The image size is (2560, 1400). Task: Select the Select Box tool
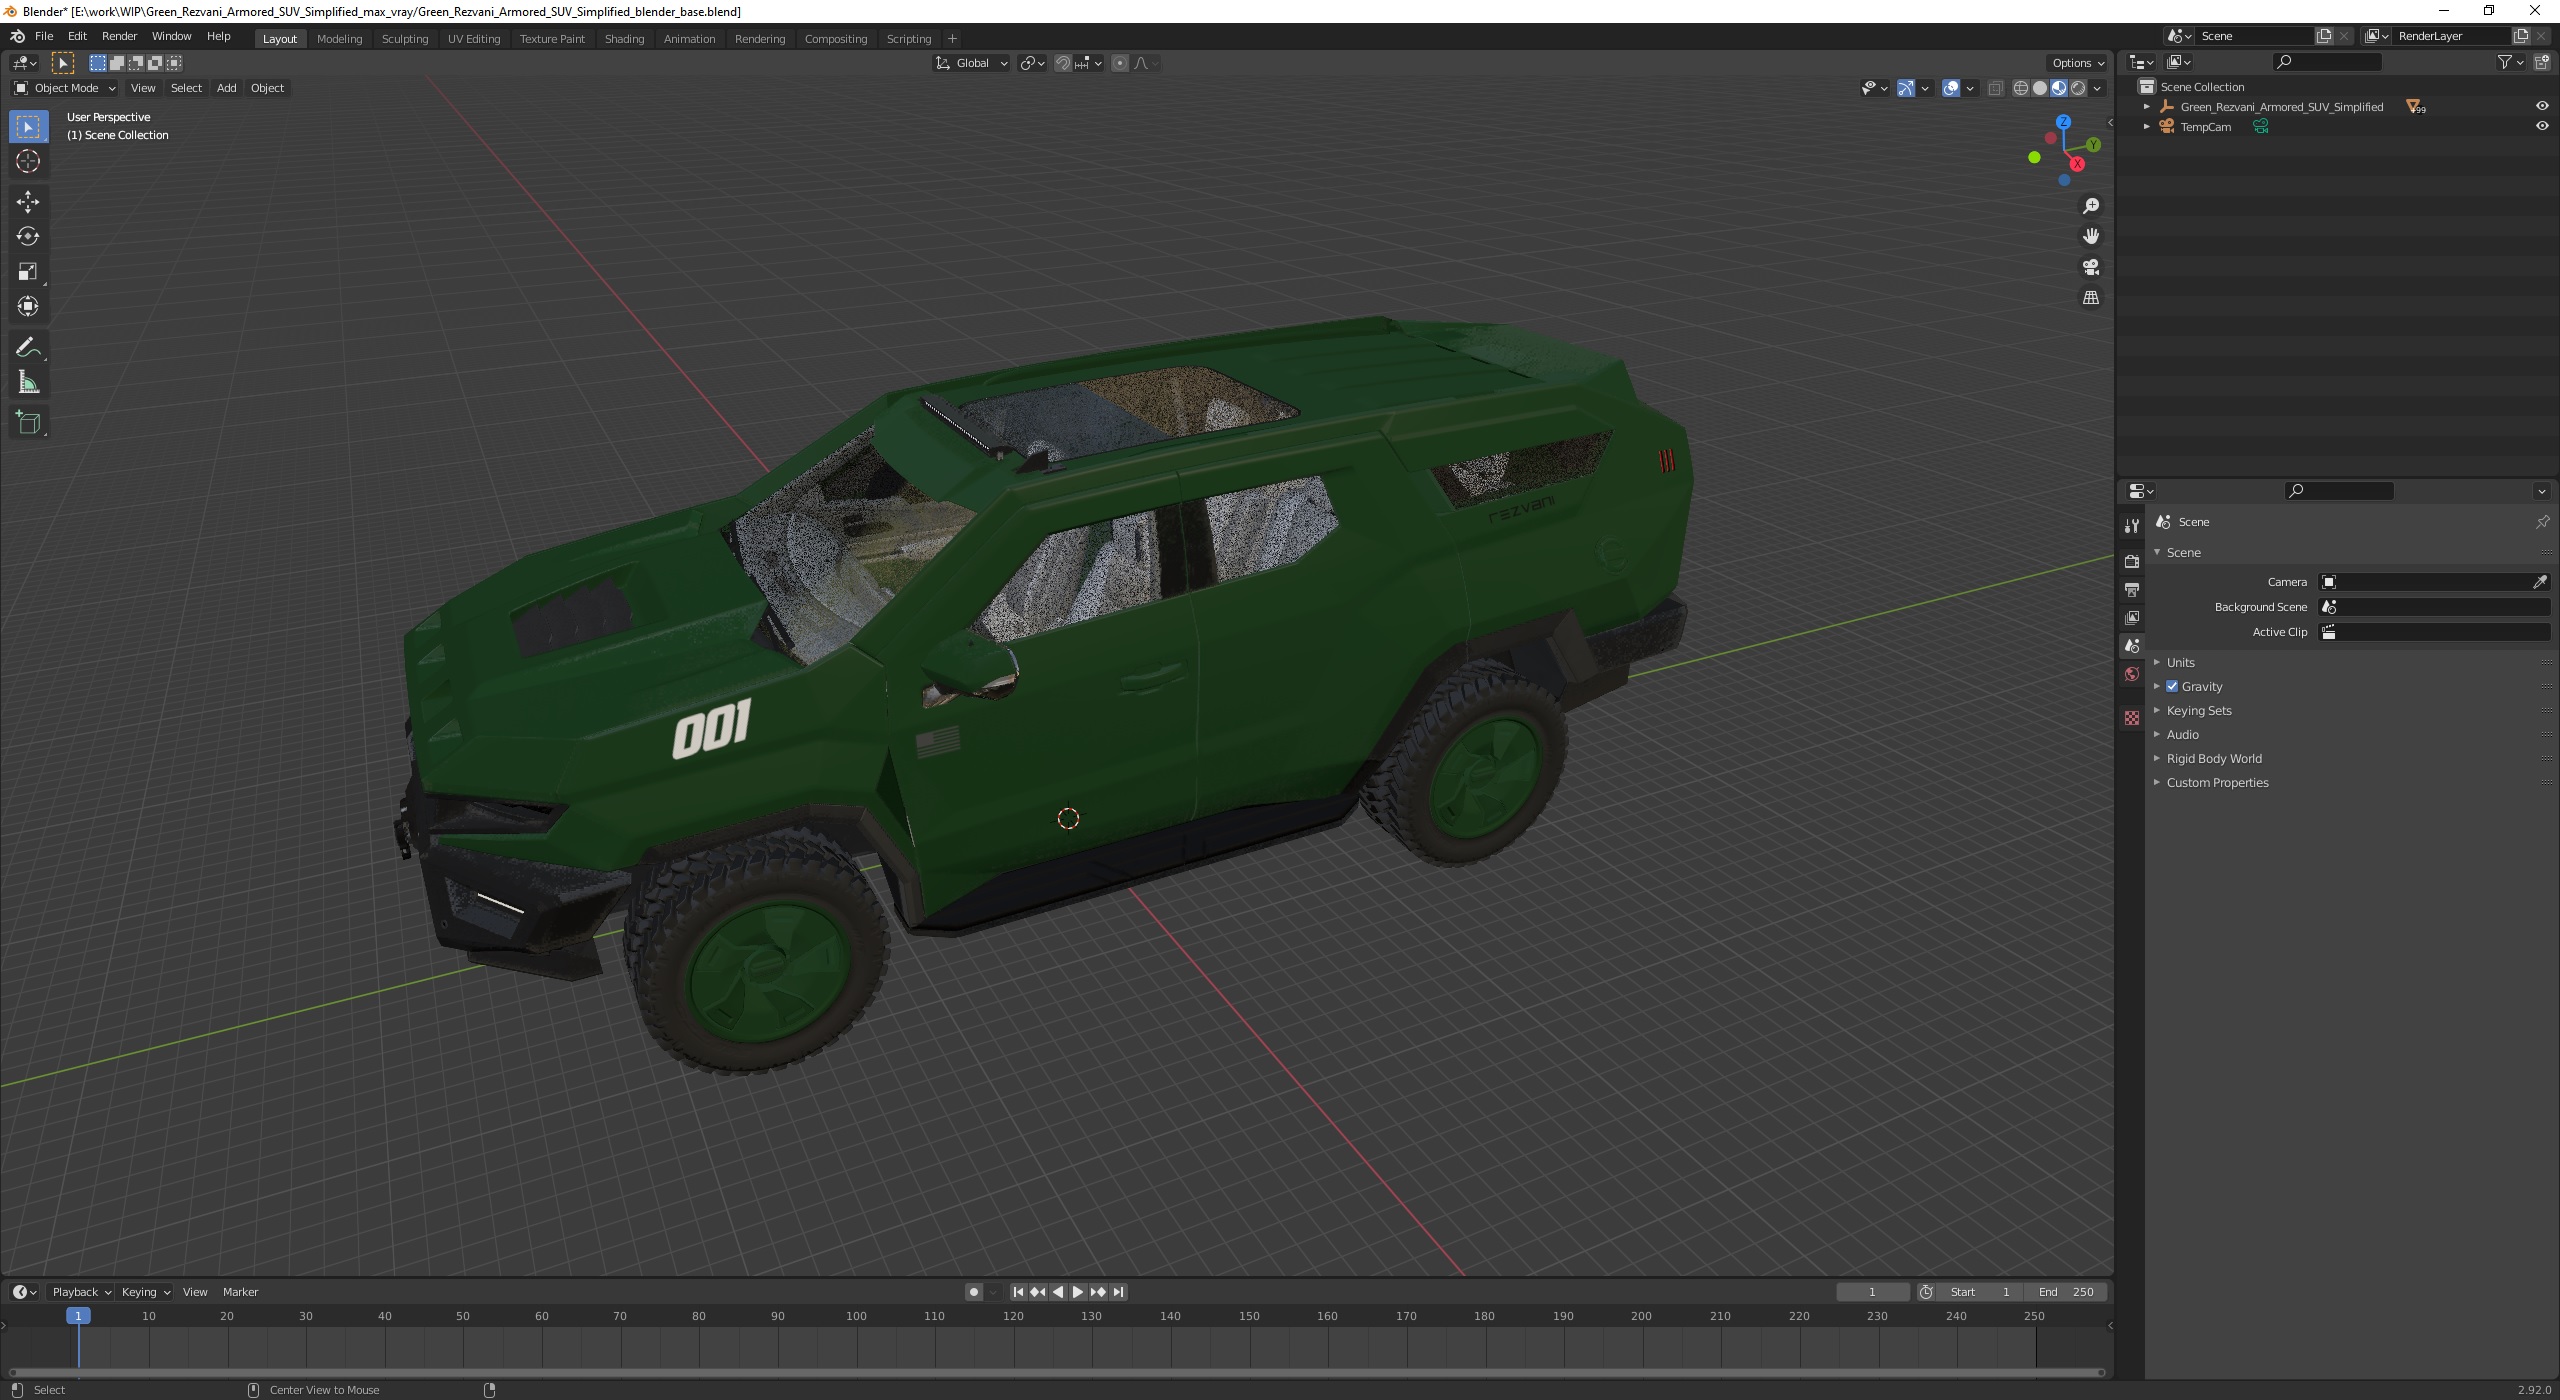pyautogui.click(x=28, y=126)
